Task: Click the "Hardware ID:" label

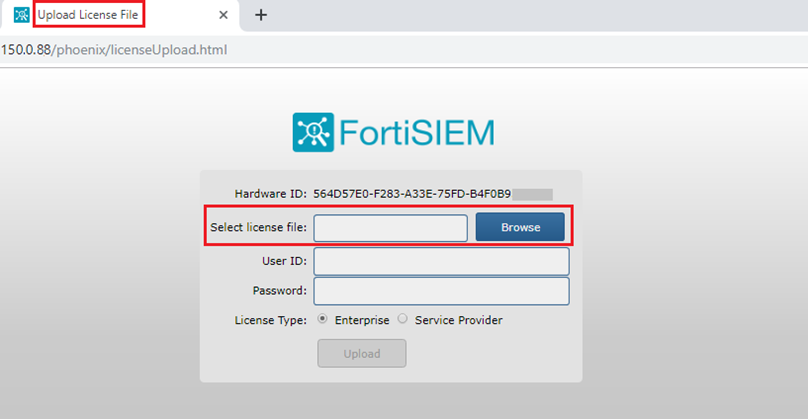Action: 269,194
